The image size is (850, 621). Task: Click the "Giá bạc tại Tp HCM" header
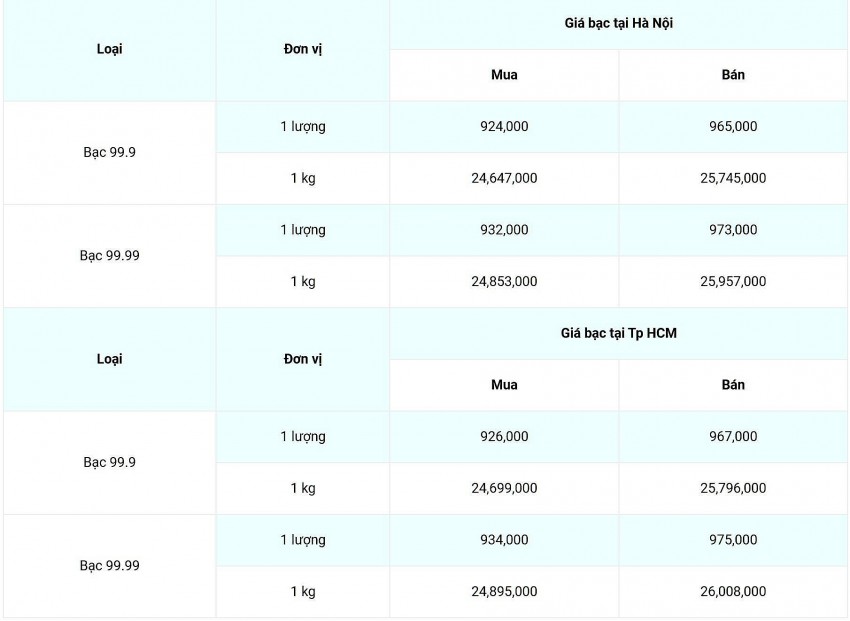618,333
